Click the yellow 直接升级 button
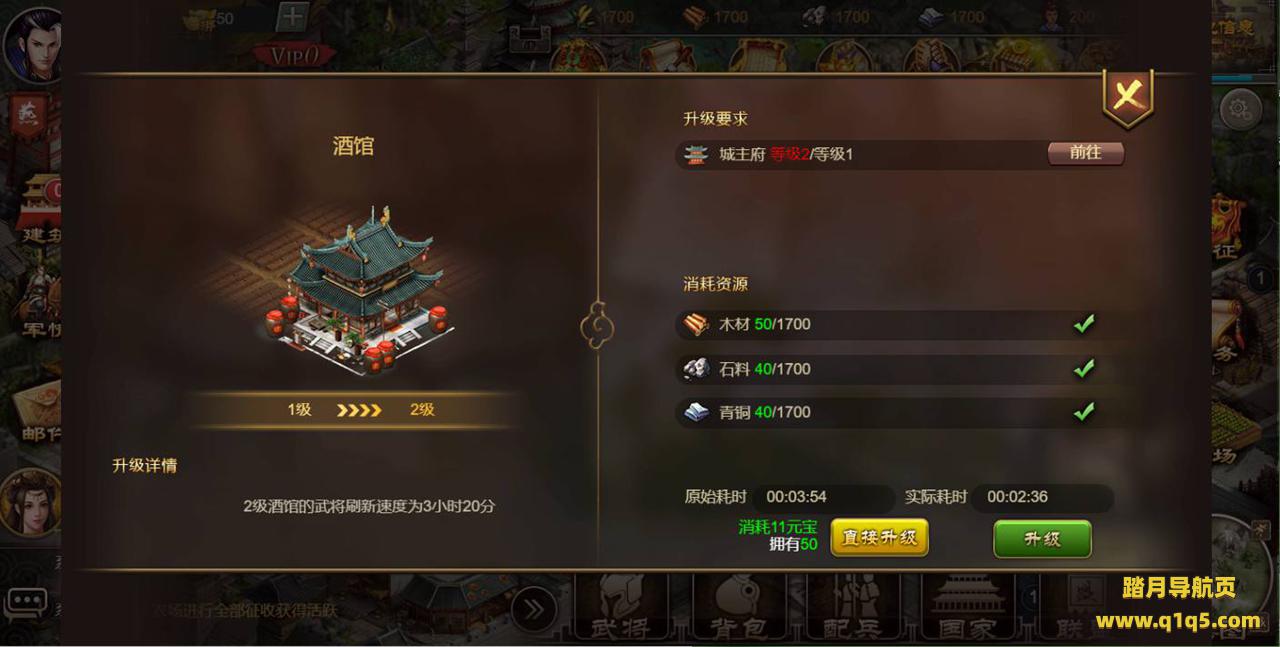The height and width of the screenshot is (647, 1280). (x=879, y=537)
